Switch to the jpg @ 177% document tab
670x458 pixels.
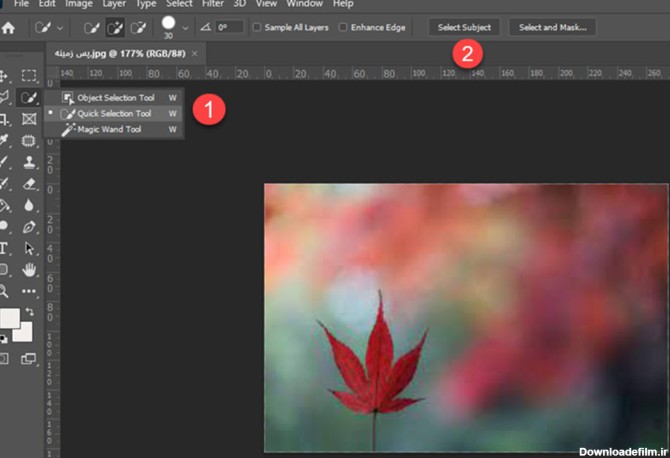(120, 53)
